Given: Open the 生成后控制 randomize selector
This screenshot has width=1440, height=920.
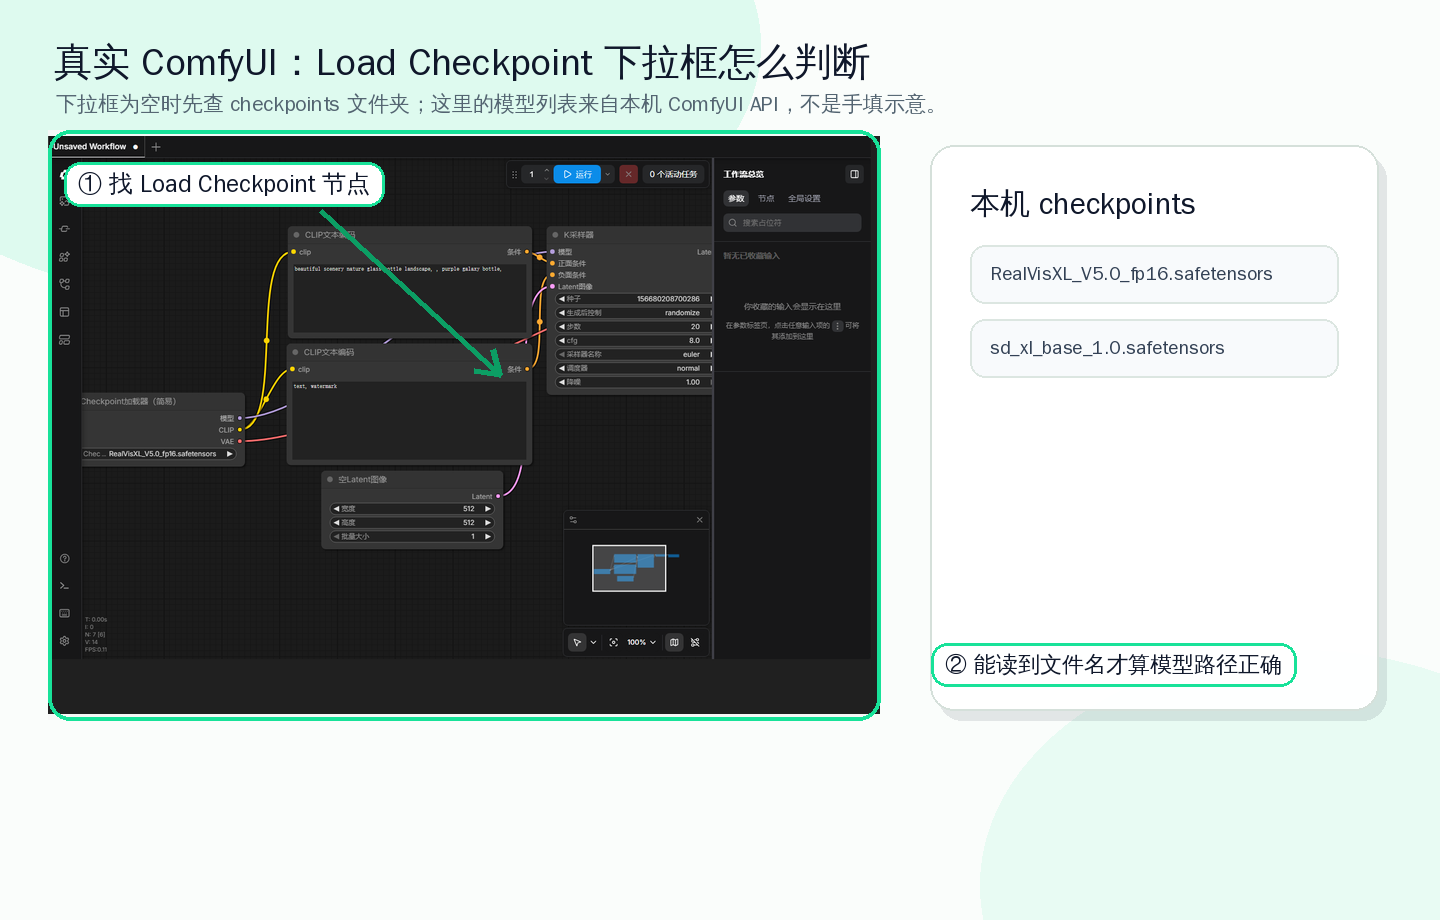Looking at the screenshot, I should [x=634, y=313].
